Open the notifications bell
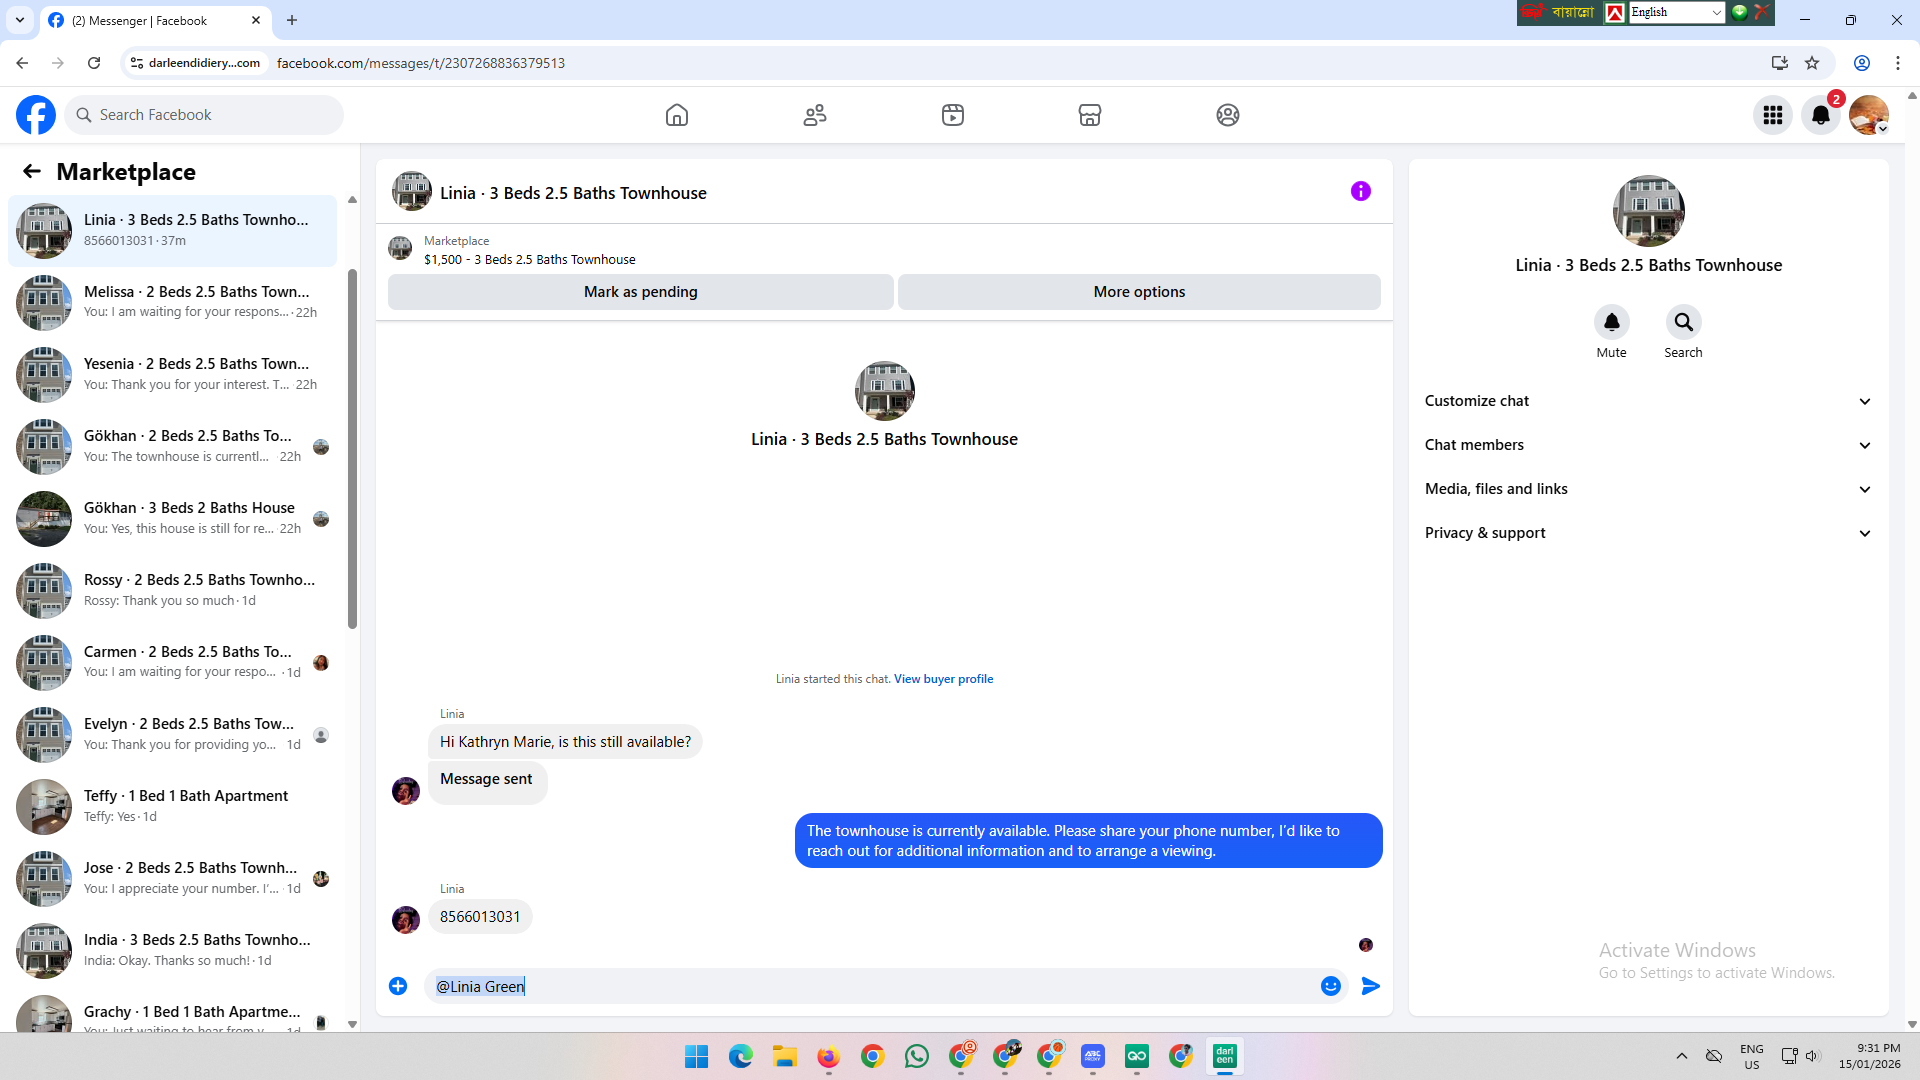 [x=1821, y=115]
